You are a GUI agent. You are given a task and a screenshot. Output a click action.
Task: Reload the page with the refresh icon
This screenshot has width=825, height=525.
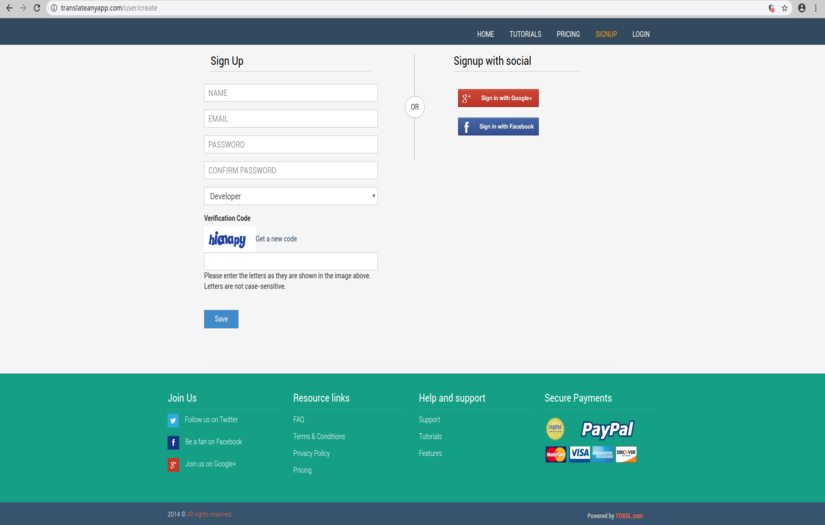(x=37, y=8)
